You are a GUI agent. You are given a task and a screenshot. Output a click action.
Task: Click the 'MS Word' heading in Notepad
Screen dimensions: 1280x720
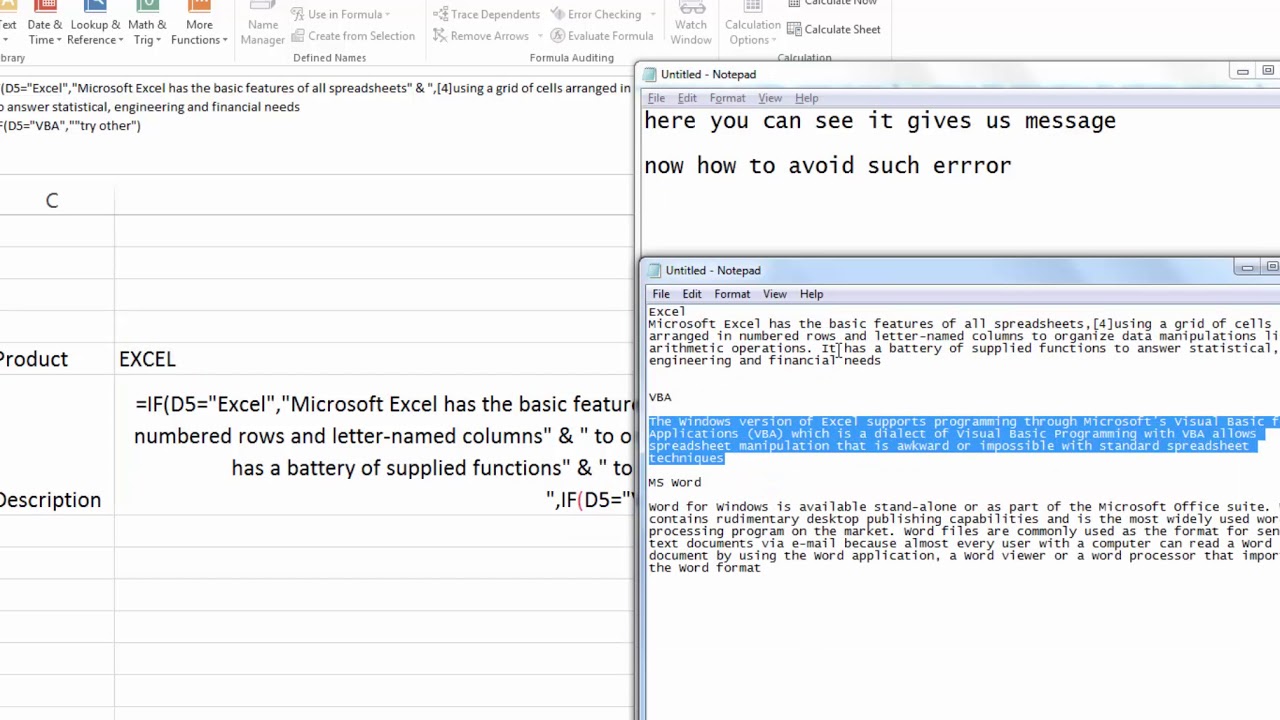click(x=675, y=482)
